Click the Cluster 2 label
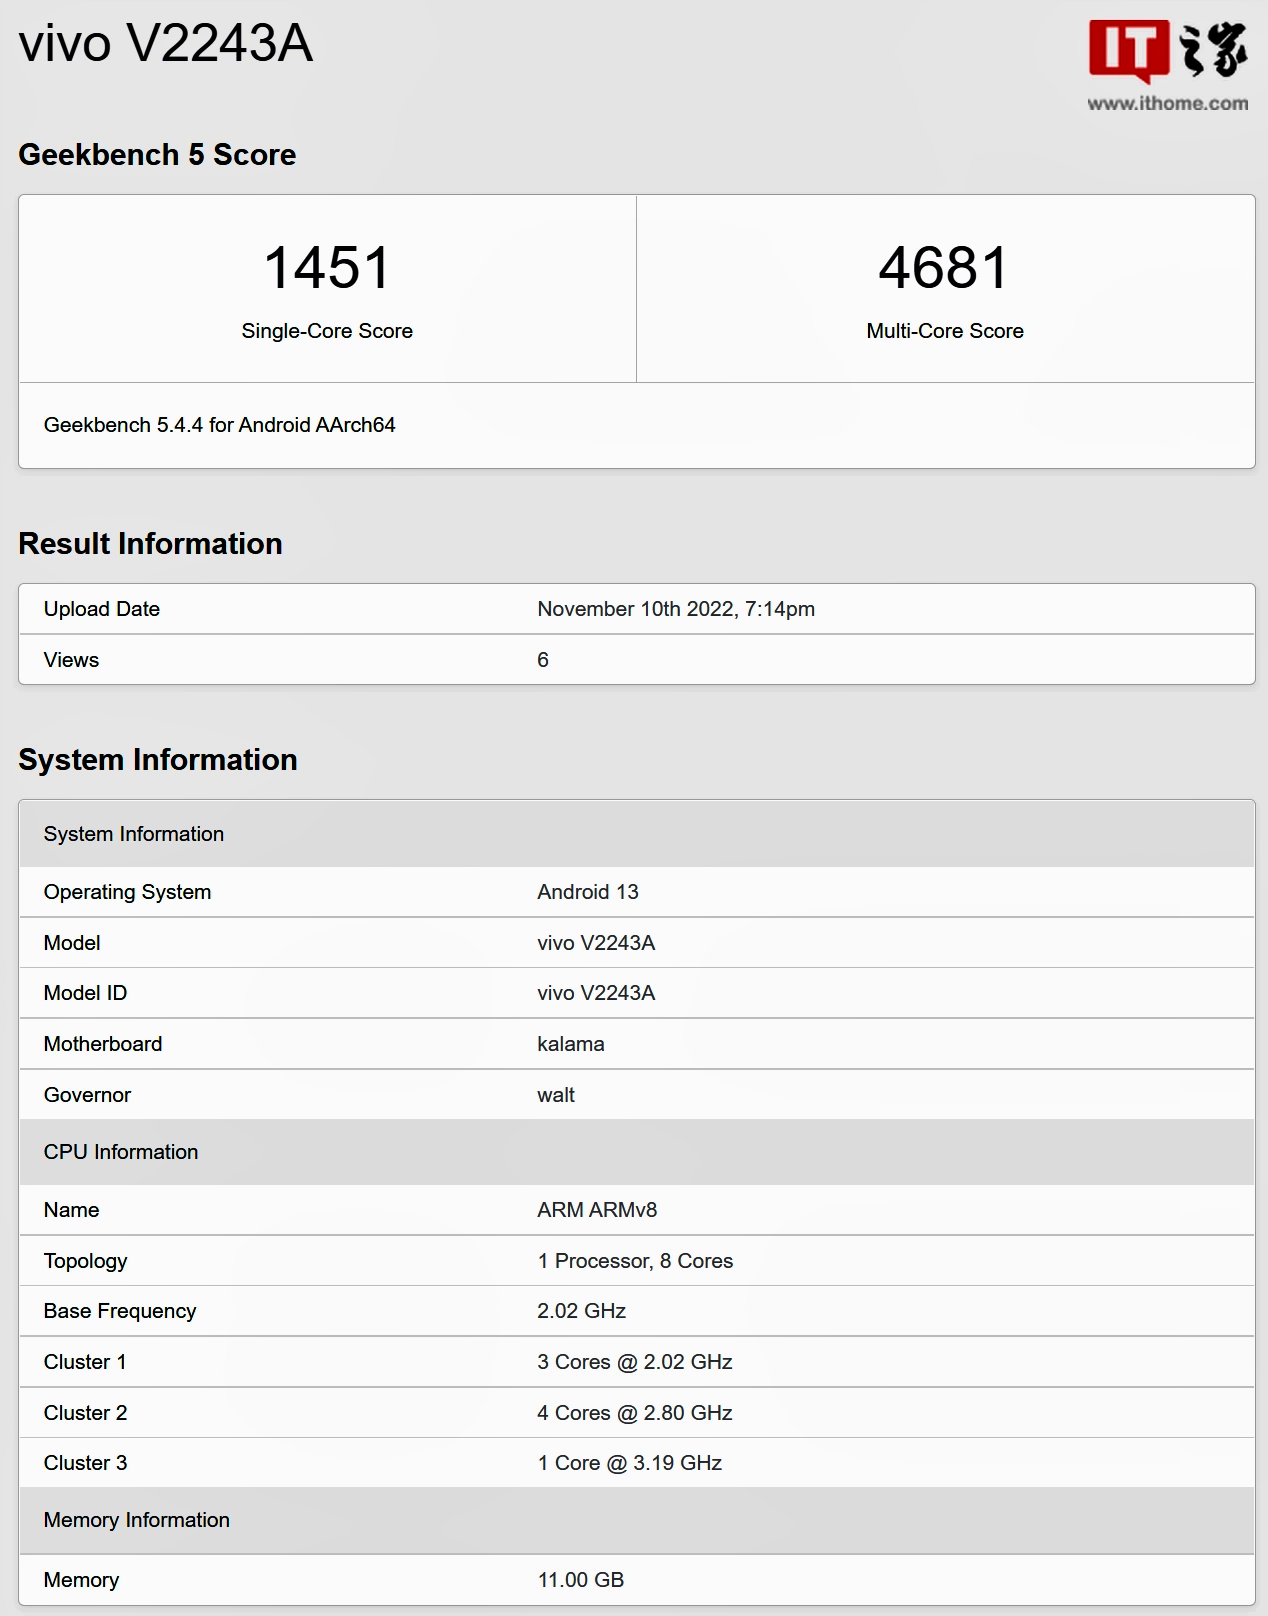The height and width of the screenshot is (1616, 1268). (85, 1413)
